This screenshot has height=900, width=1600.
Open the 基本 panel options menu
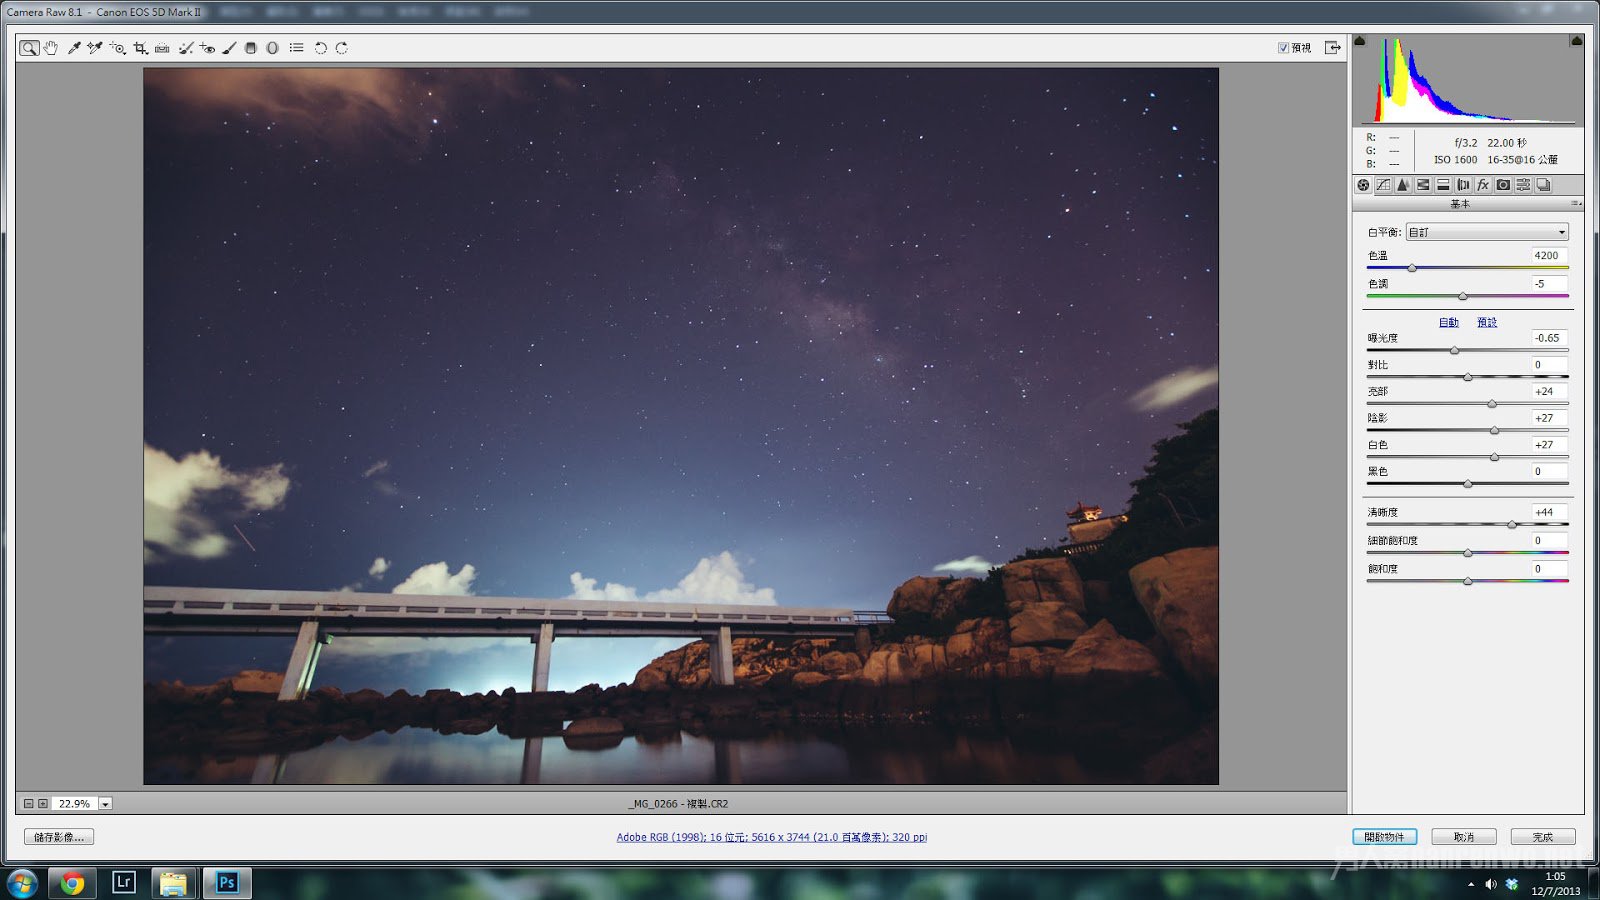[x=1577, y=204]
